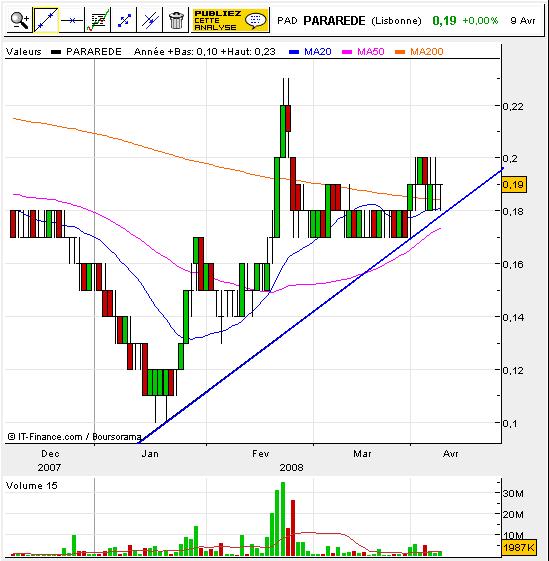
Task: Click the MA20 legend label
Action: point(317,52)
